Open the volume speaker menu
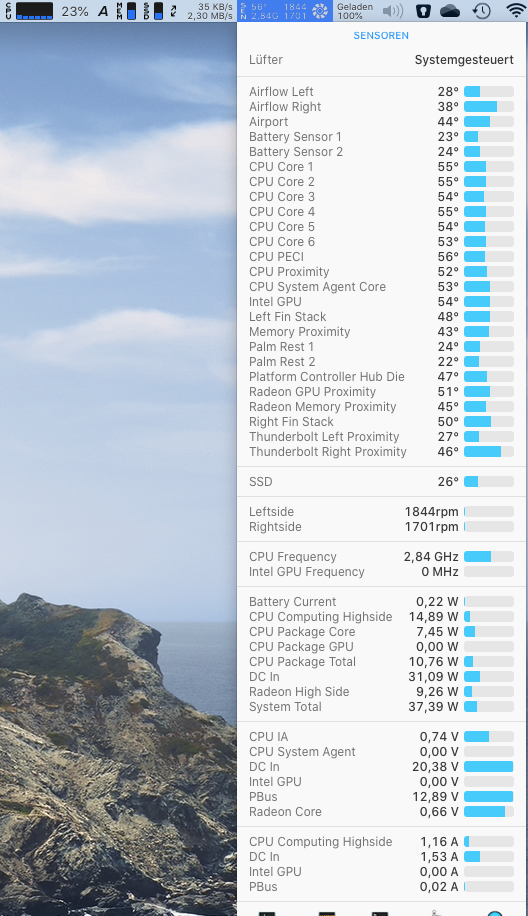The width and height of the screenshot is (528, 916). (393, 11)
